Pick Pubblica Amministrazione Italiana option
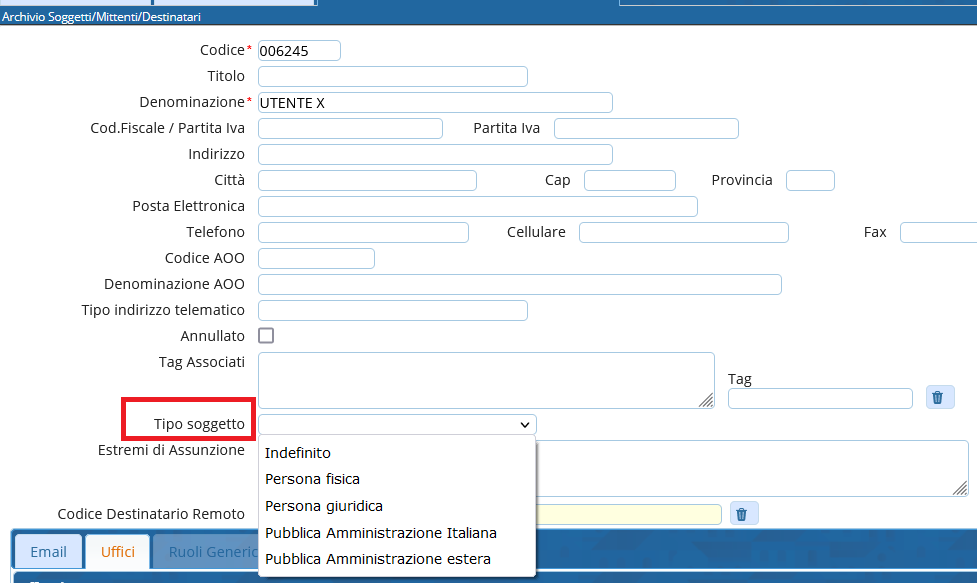Image resolution: width=977 pixels, height=583 pixels. click(380, 532)
